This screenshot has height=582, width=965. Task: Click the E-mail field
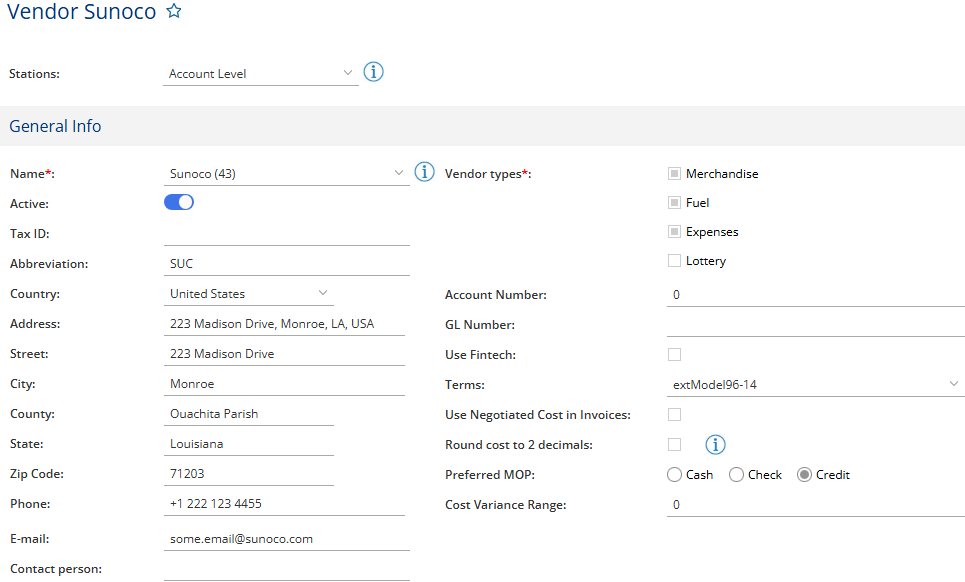click(286, 539)
